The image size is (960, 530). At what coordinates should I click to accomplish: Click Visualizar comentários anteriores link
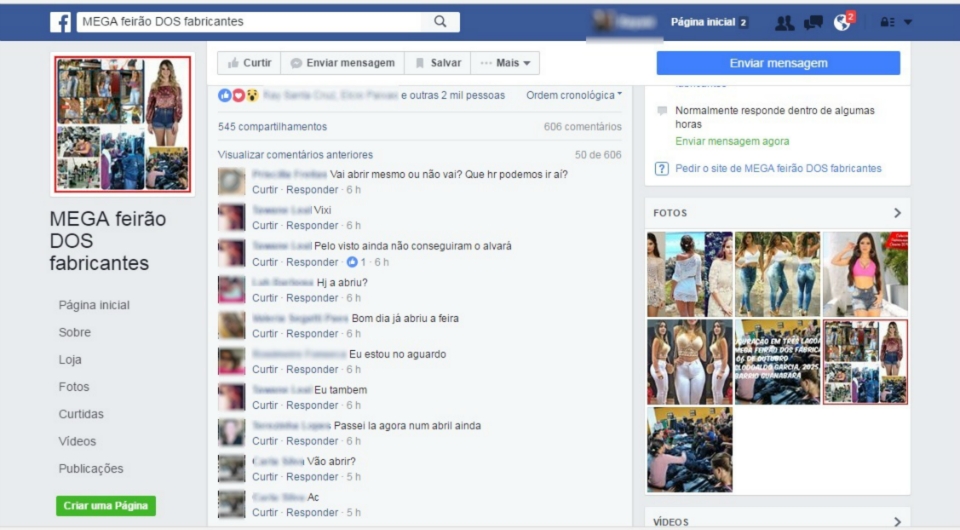pos(295,155)
